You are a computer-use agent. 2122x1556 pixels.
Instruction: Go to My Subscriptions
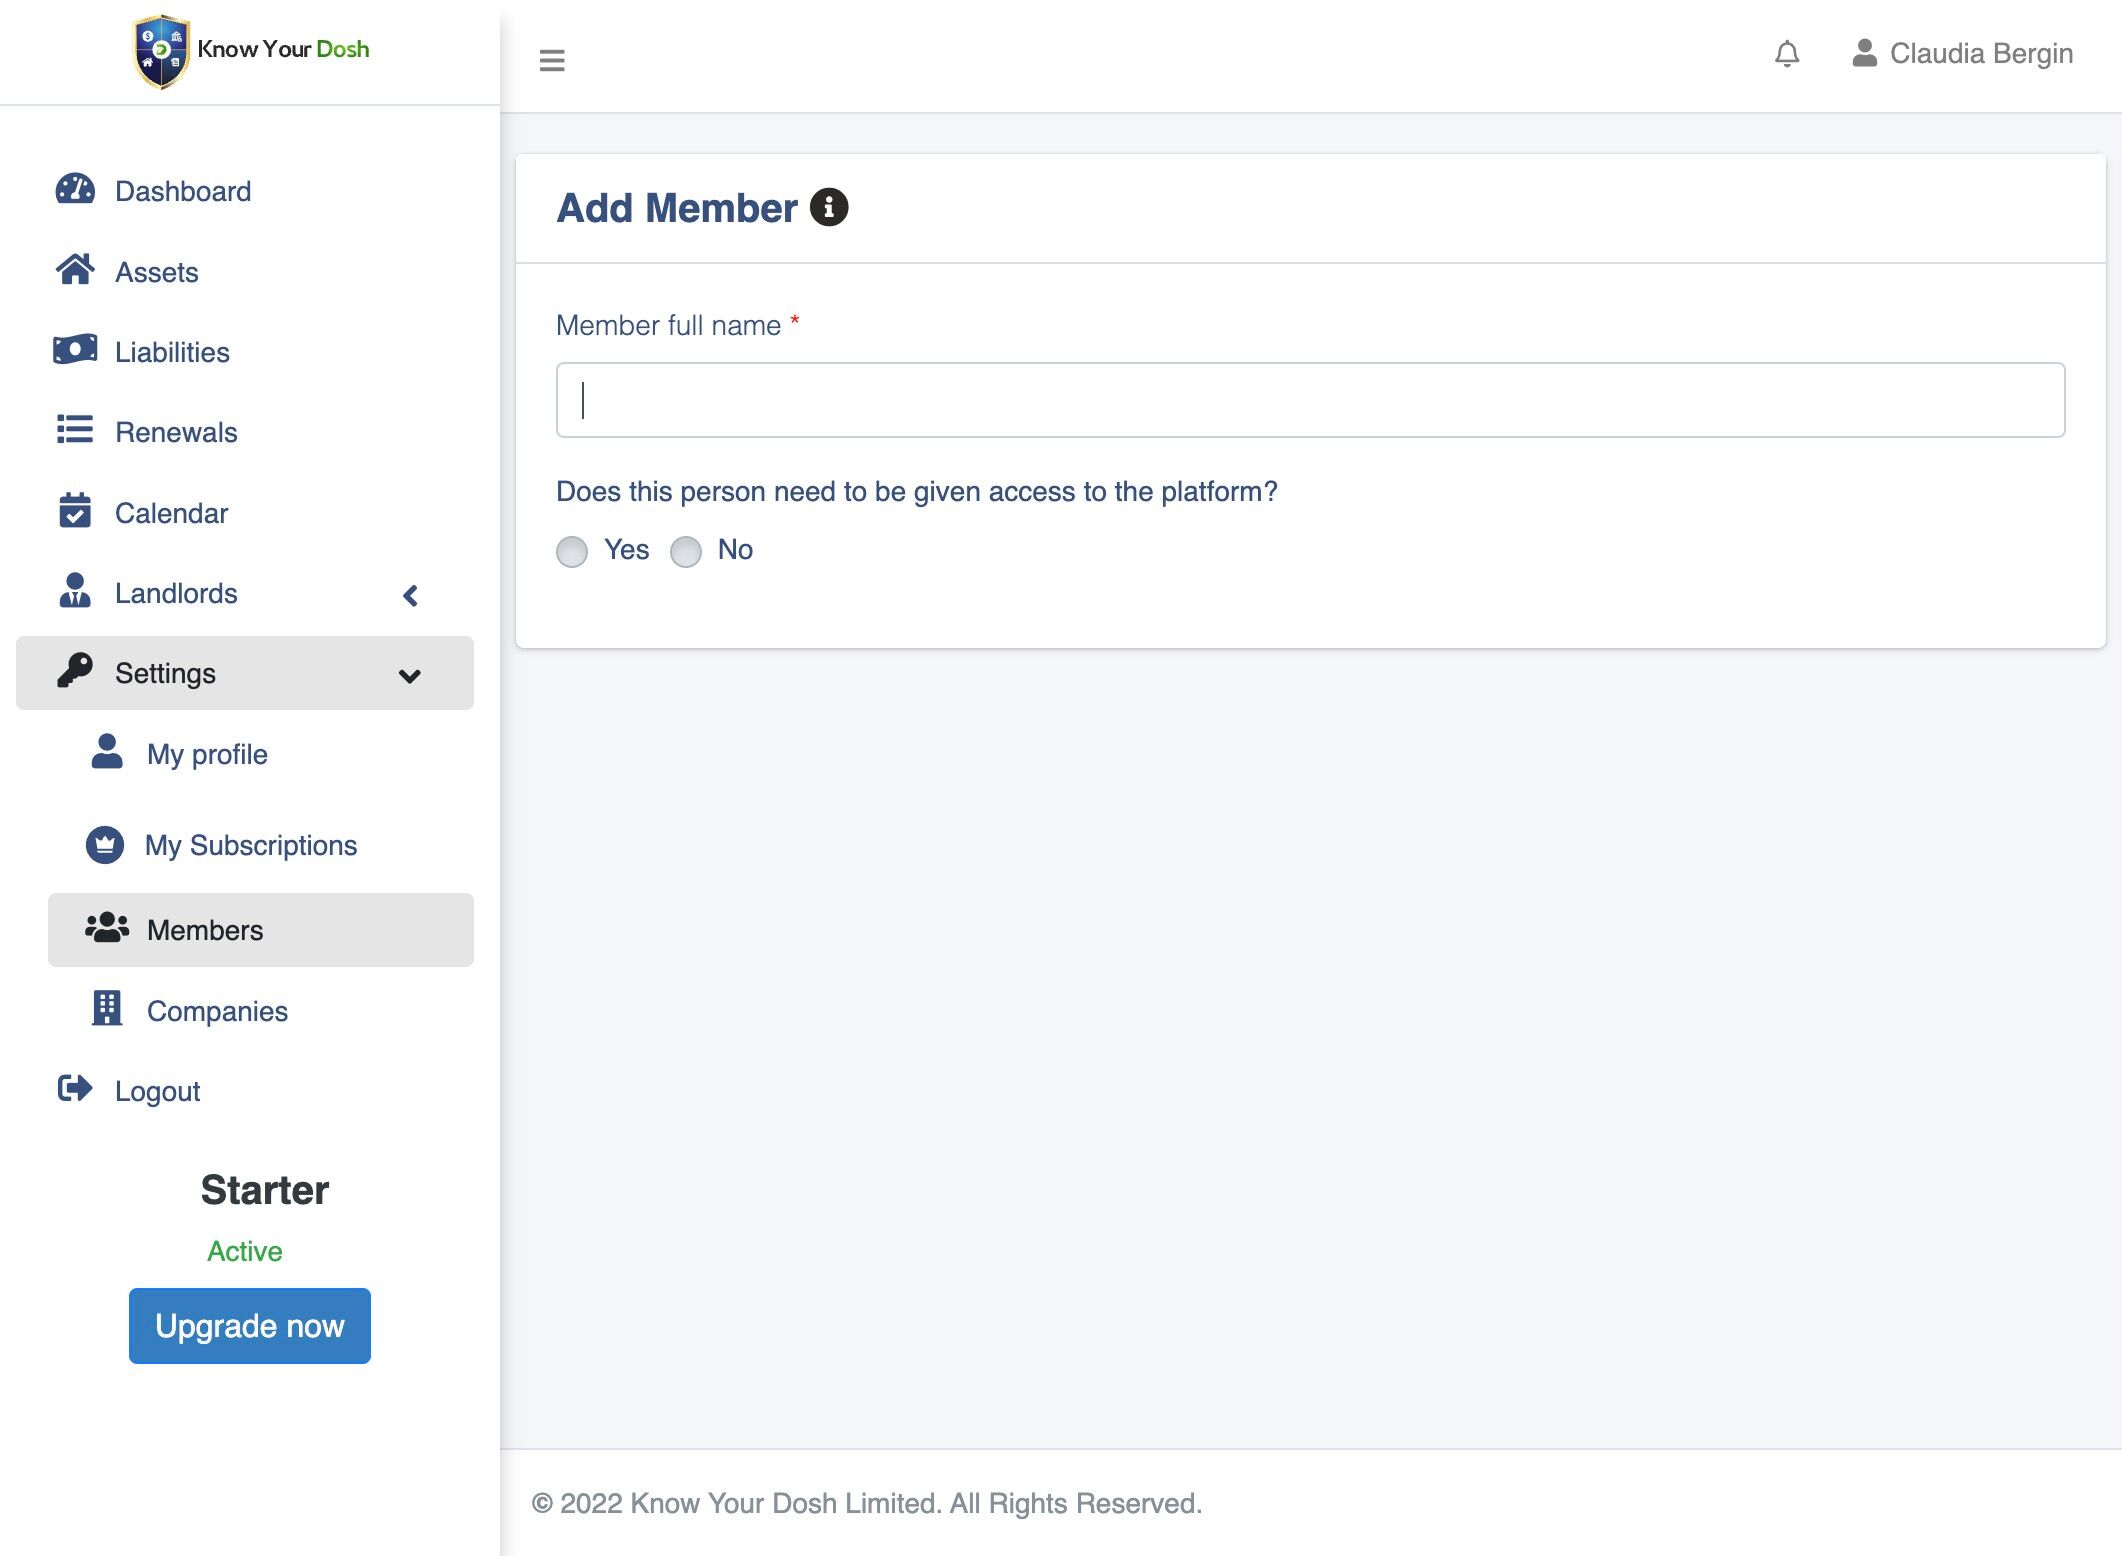click(250, 845)
